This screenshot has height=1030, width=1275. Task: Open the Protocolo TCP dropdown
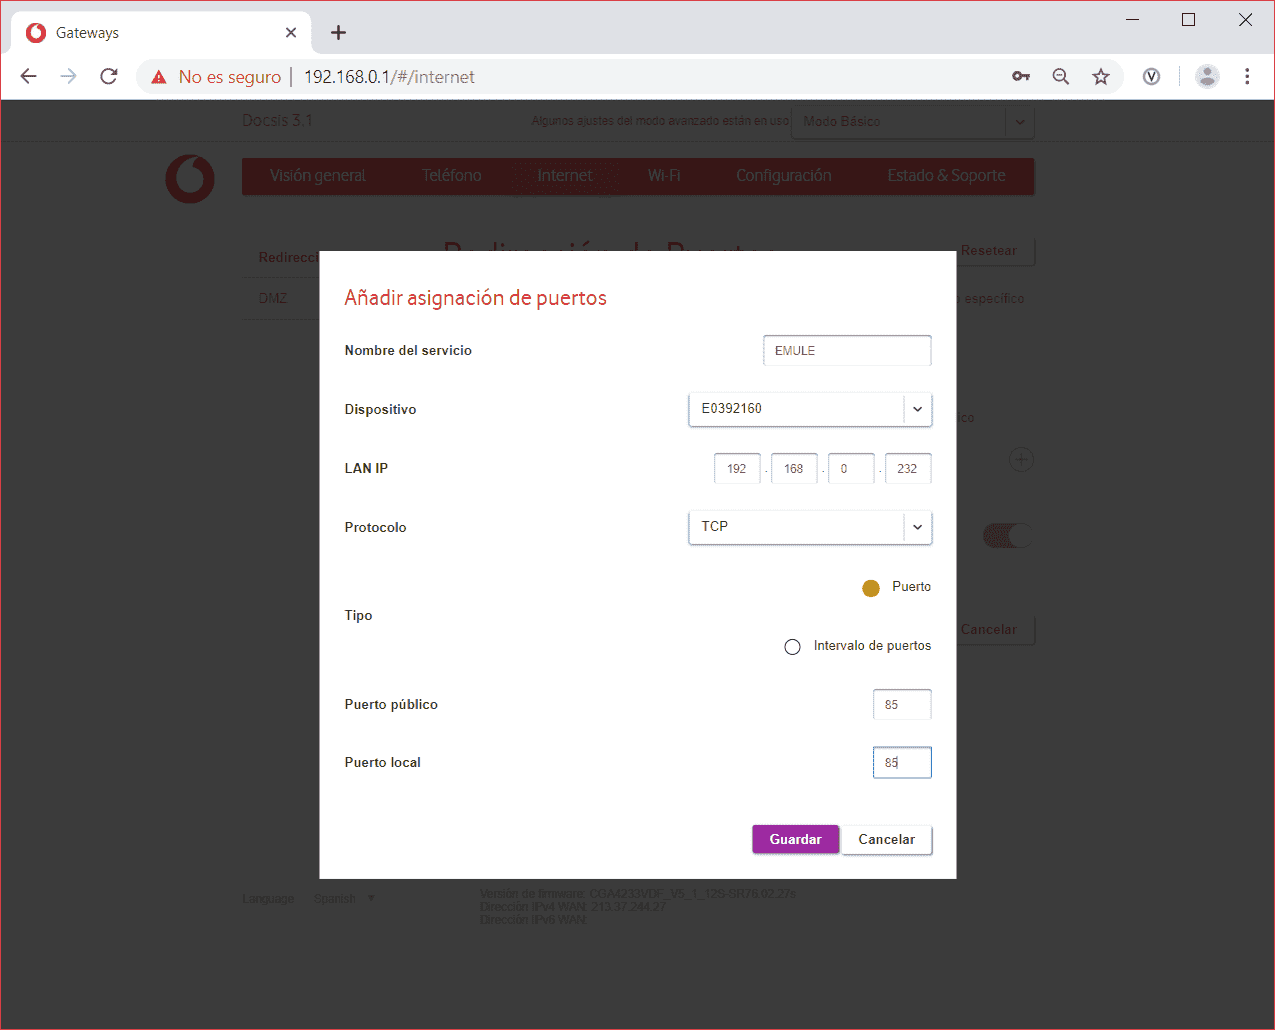click(x=810, y=527)
